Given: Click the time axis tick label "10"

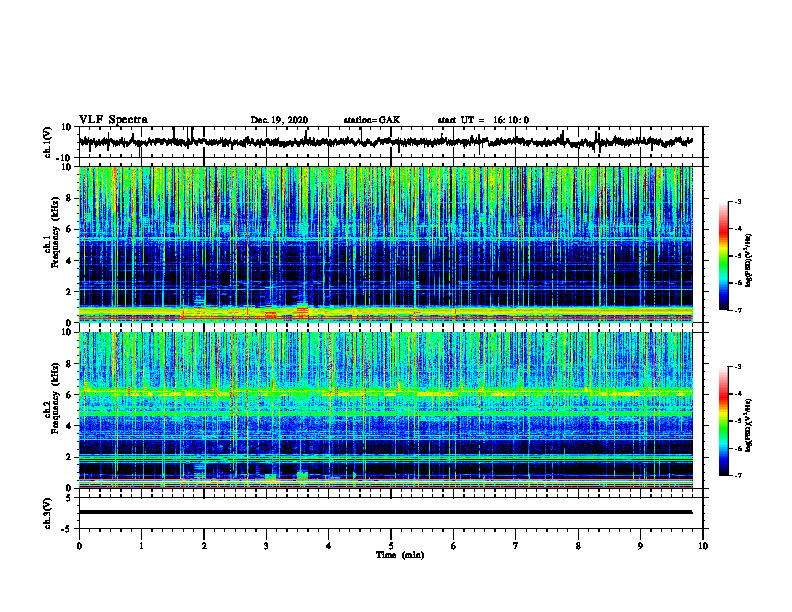Looking at the screenshot, I should (703, 546).
